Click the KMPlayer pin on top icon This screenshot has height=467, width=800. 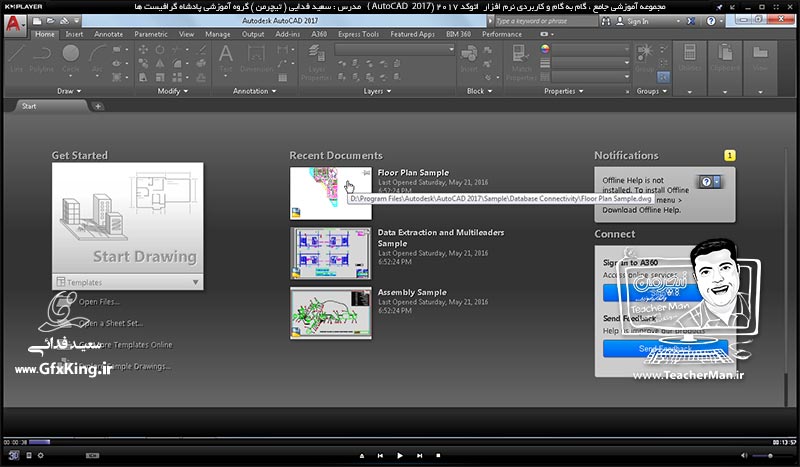pos(719,7)
